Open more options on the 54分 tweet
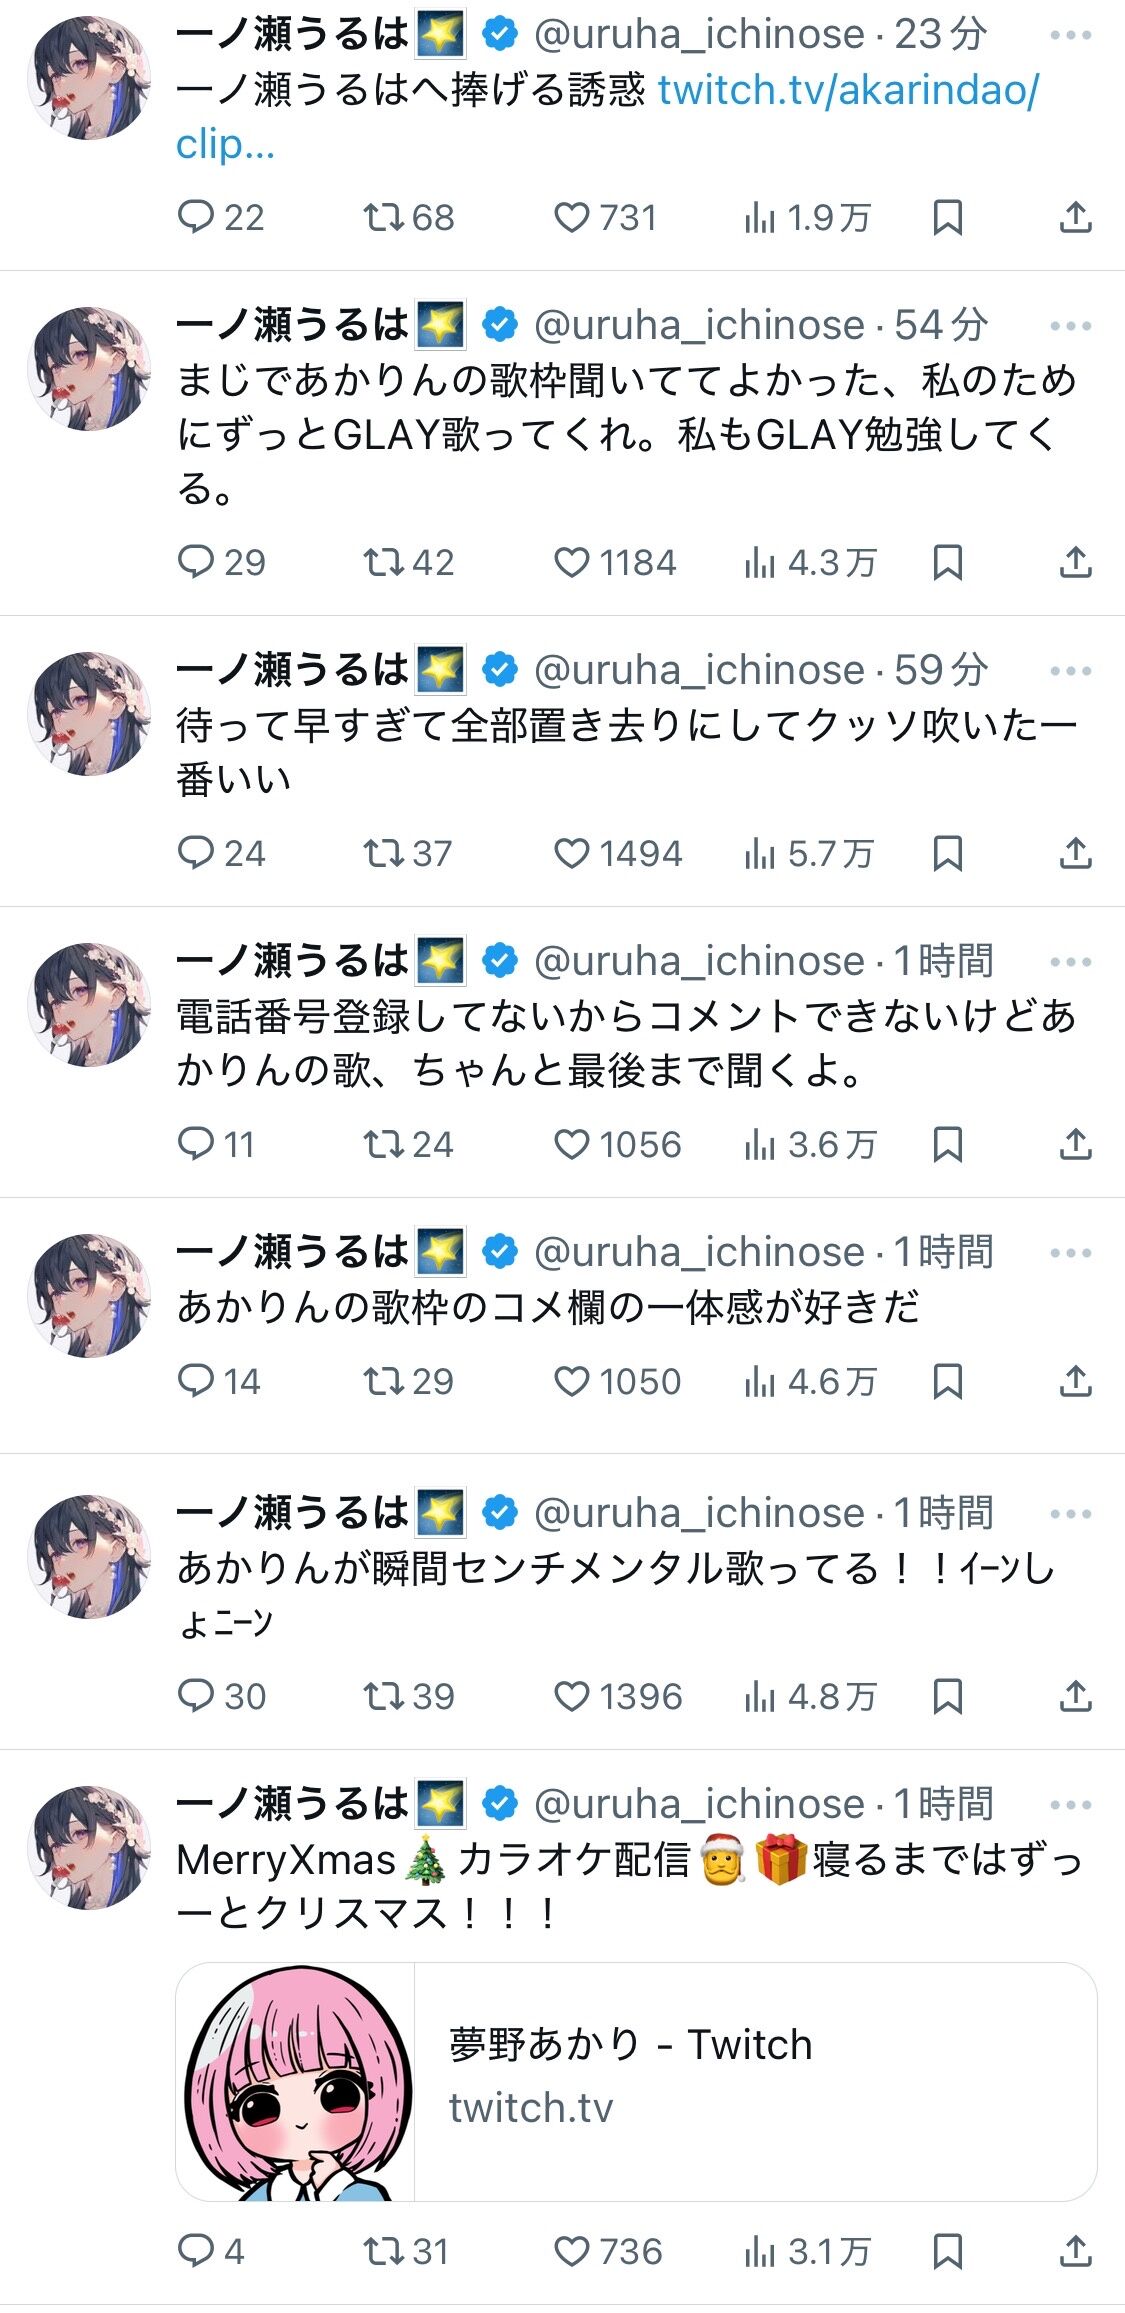The width and height of the screenshot is (1125, 2313). [x=1071, y=326]
